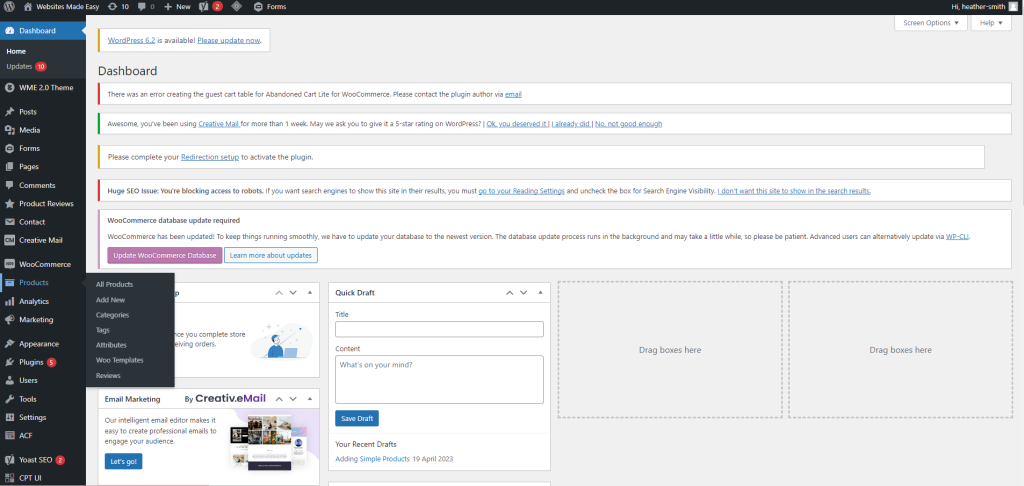1024x486 pixels.
Task: Choose Categories from the Products submenu
Action: [x=112, y=315]
